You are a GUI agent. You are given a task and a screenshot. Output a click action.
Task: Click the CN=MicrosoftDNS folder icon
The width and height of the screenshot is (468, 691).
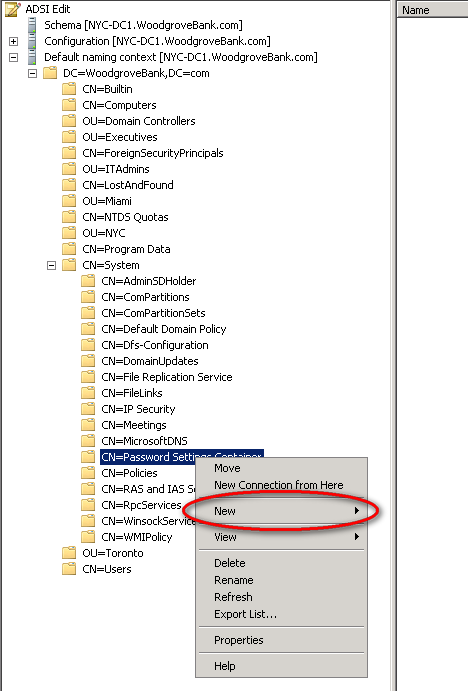coord(88,441)
